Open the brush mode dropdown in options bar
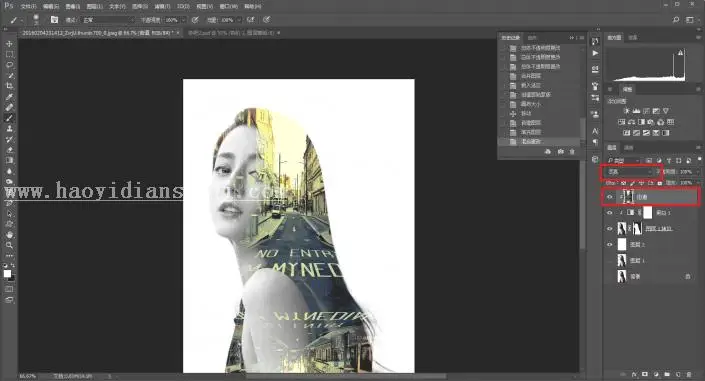Viewport: 705px width, 381px height. tap(108, 20)
